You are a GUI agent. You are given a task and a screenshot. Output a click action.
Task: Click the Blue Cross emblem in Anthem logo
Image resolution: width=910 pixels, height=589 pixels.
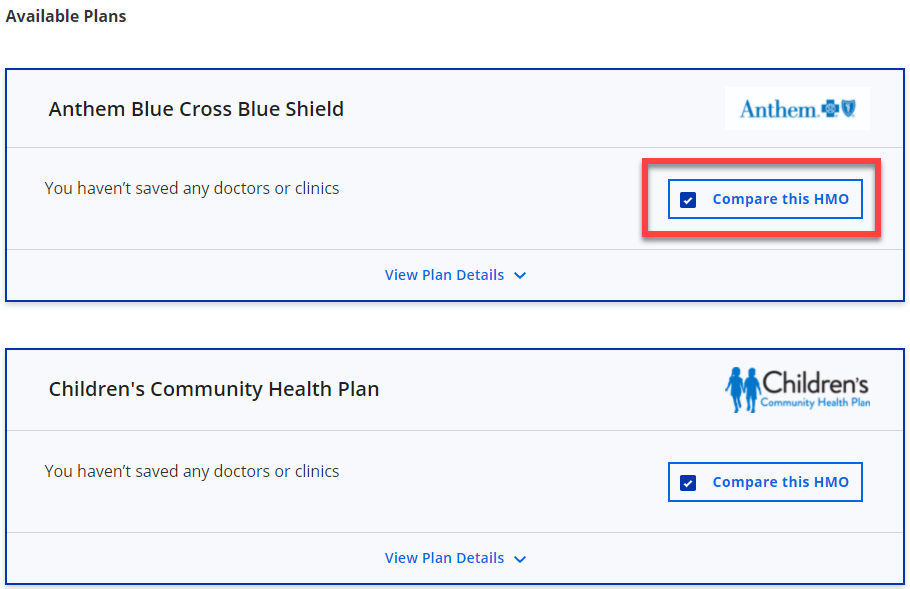click(x=830, y=108)
